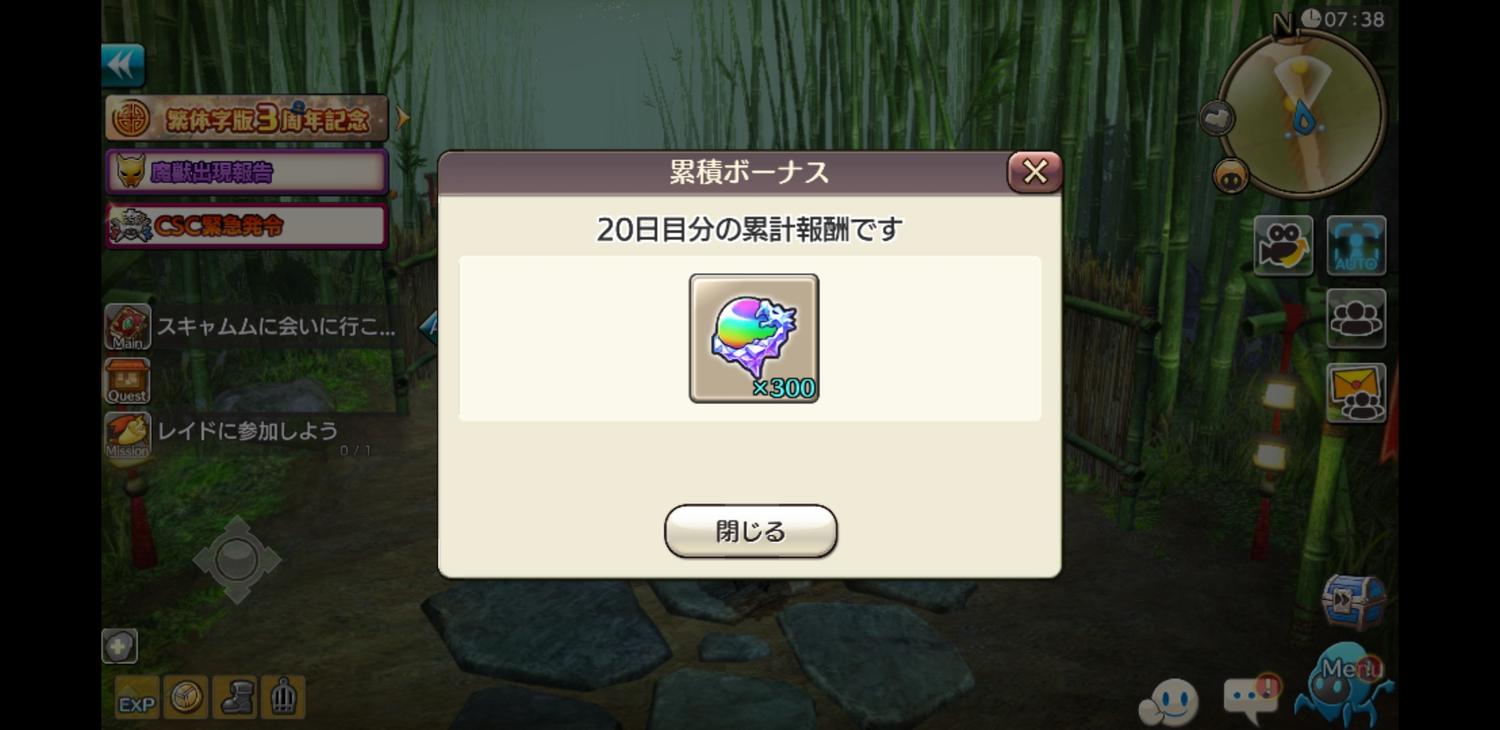Open the mail invitation icon
The height and width of the screenshot is (730, 1500).
point(1356,392)
